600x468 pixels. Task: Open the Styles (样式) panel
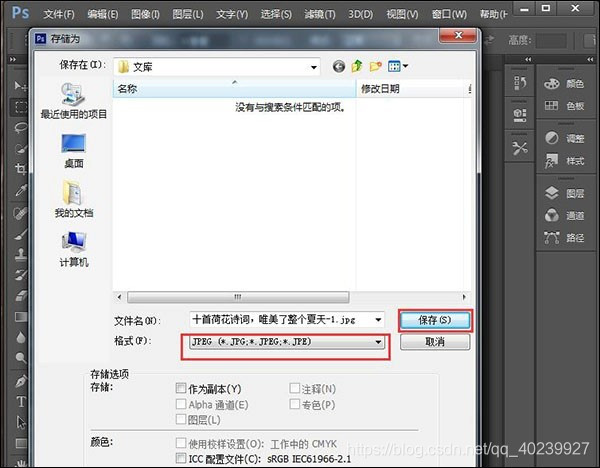[565, 161]
